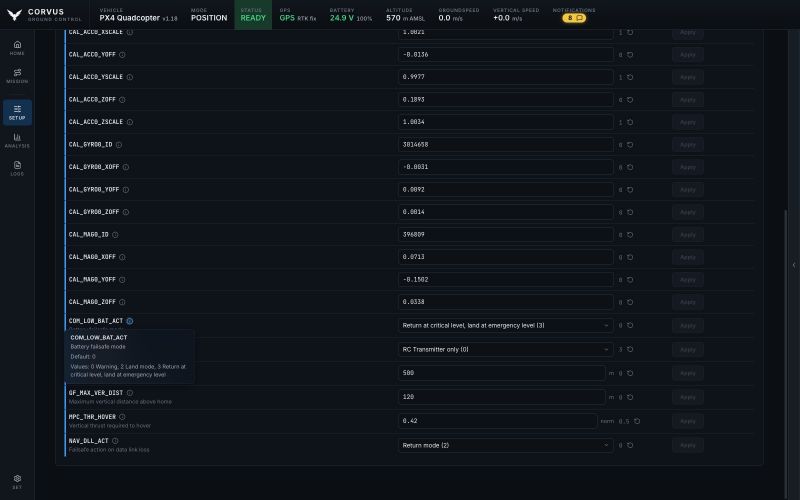Screen dimensions: 800x500
Task: Click the highlighted COM_LOW_BAT_ACT info icon
Action: pos(130,321)
